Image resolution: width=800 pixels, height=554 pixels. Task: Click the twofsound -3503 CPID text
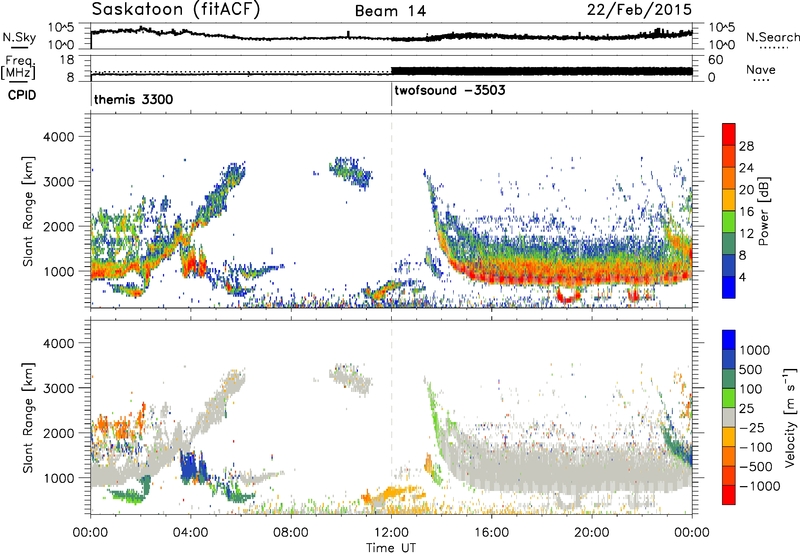click(450, 90)
